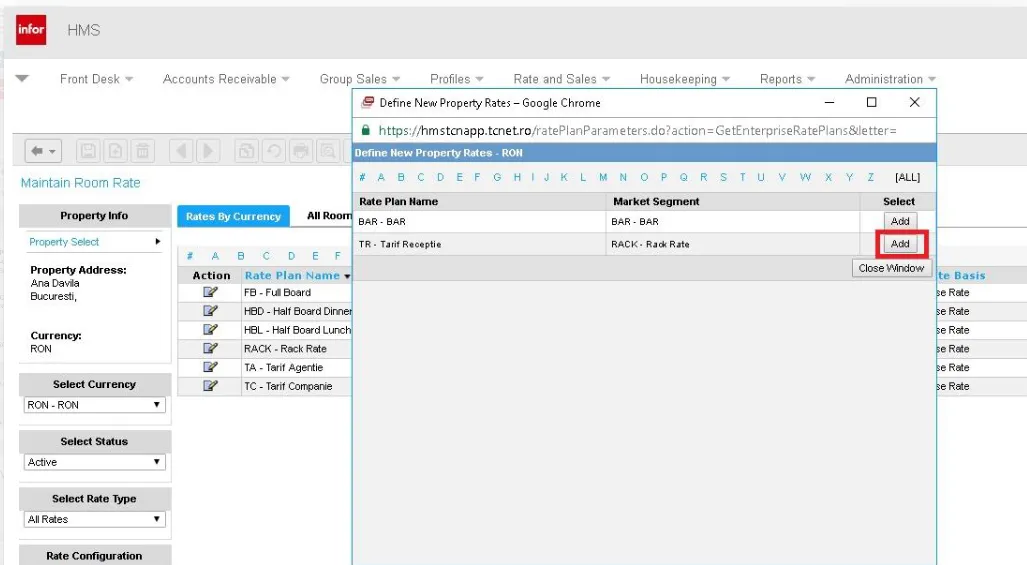Show [ALL] rate plans in popup
The height and width of the screenshot is (565, 1027).
[907, 177]
